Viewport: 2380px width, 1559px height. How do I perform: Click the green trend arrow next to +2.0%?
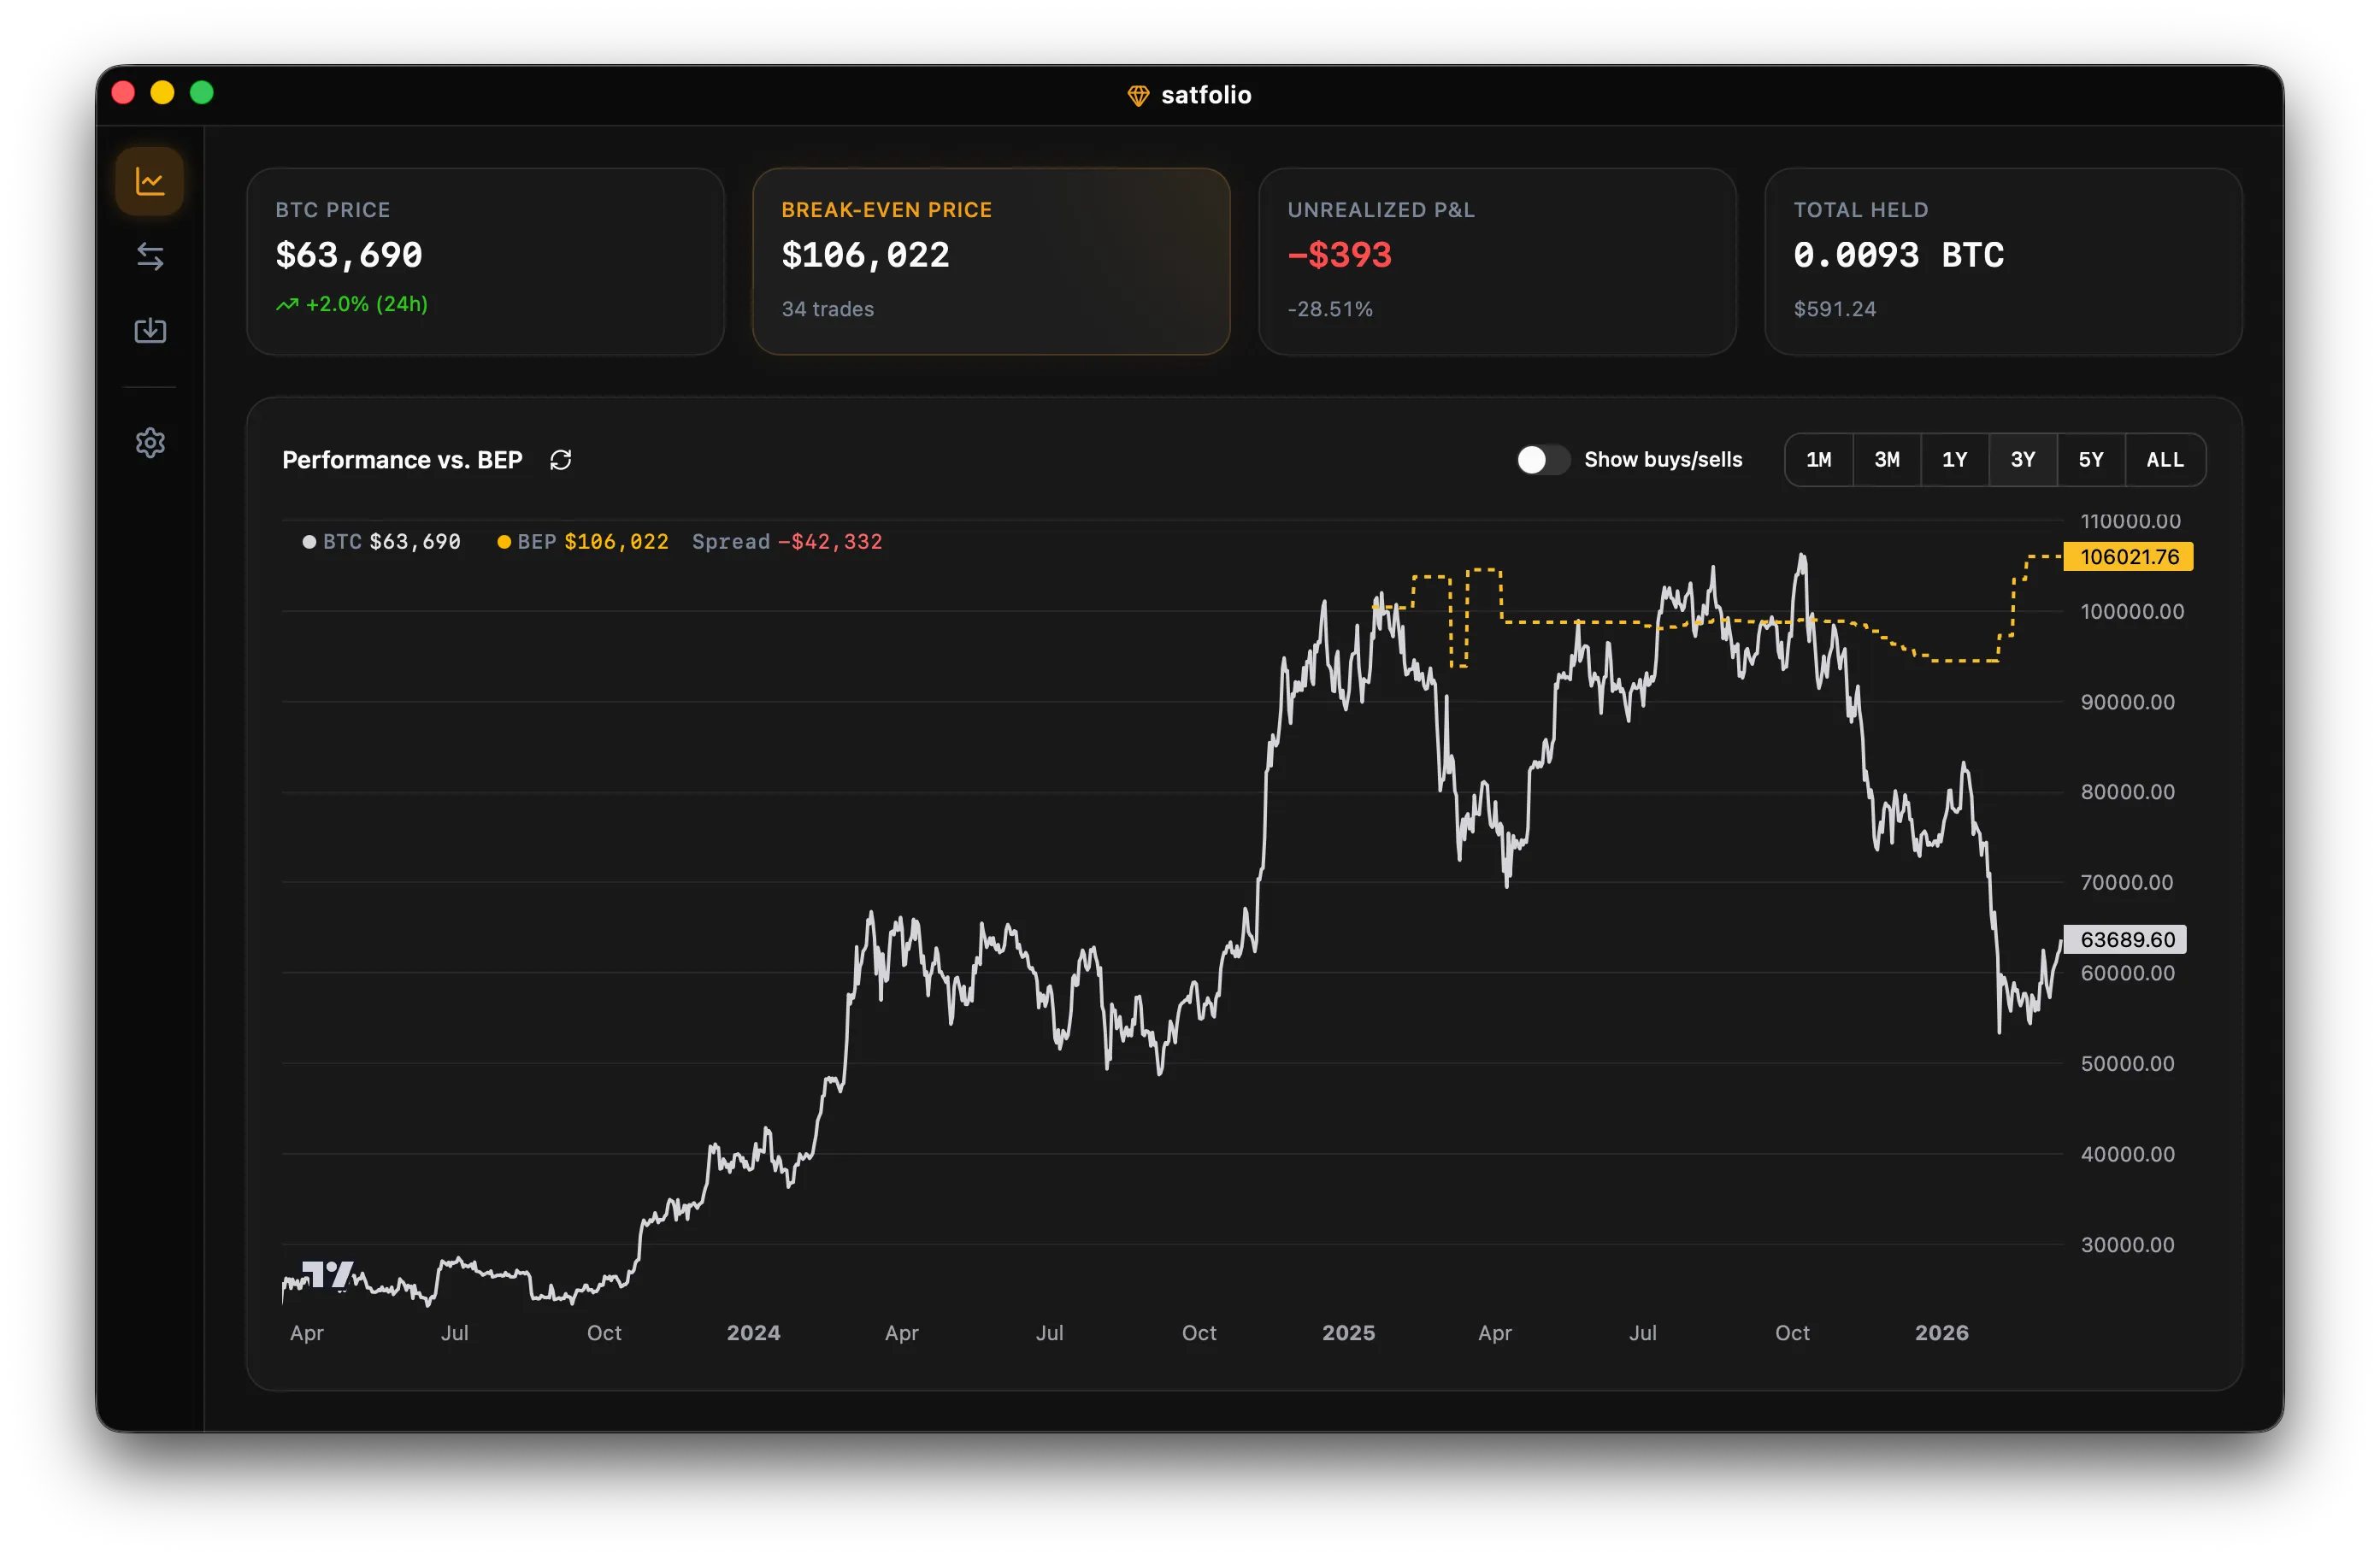[x=287, y=304]
